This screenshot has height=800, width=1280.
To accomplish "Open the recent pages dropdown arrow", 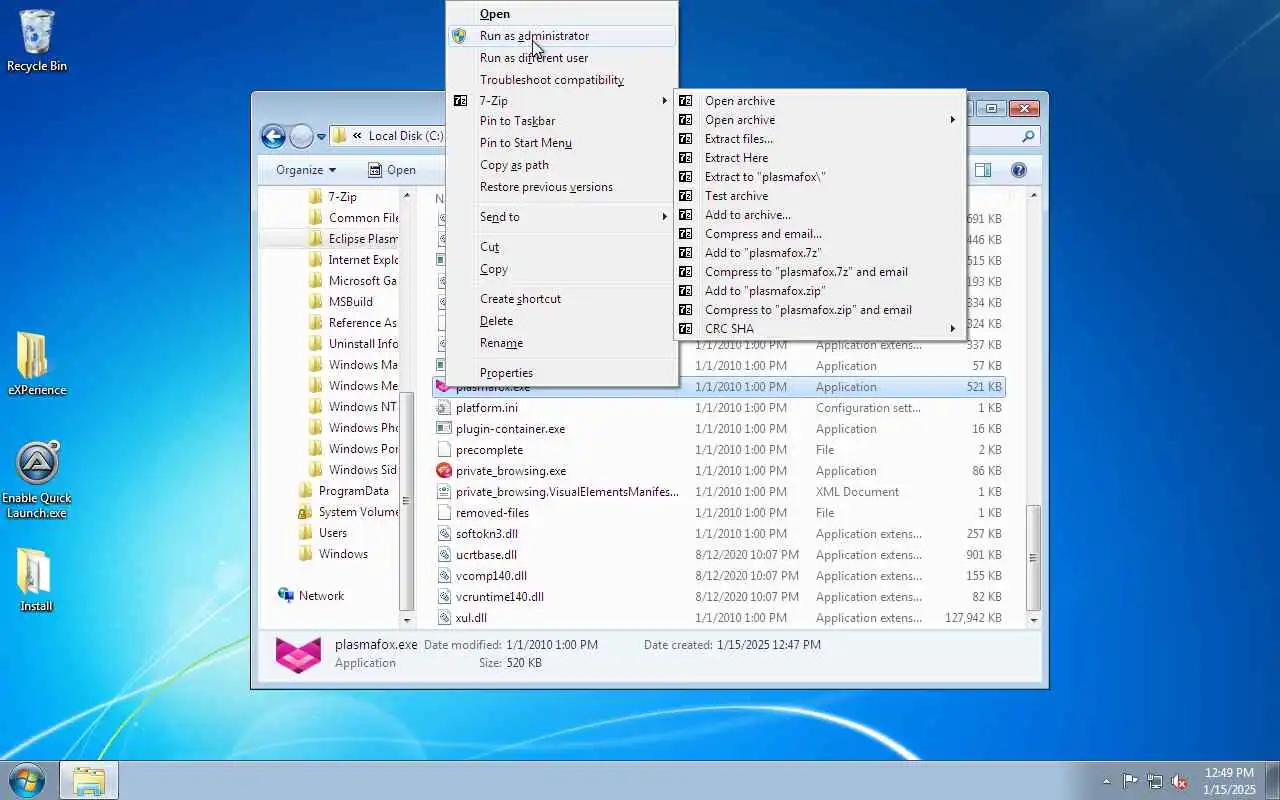I will (322, 137).
